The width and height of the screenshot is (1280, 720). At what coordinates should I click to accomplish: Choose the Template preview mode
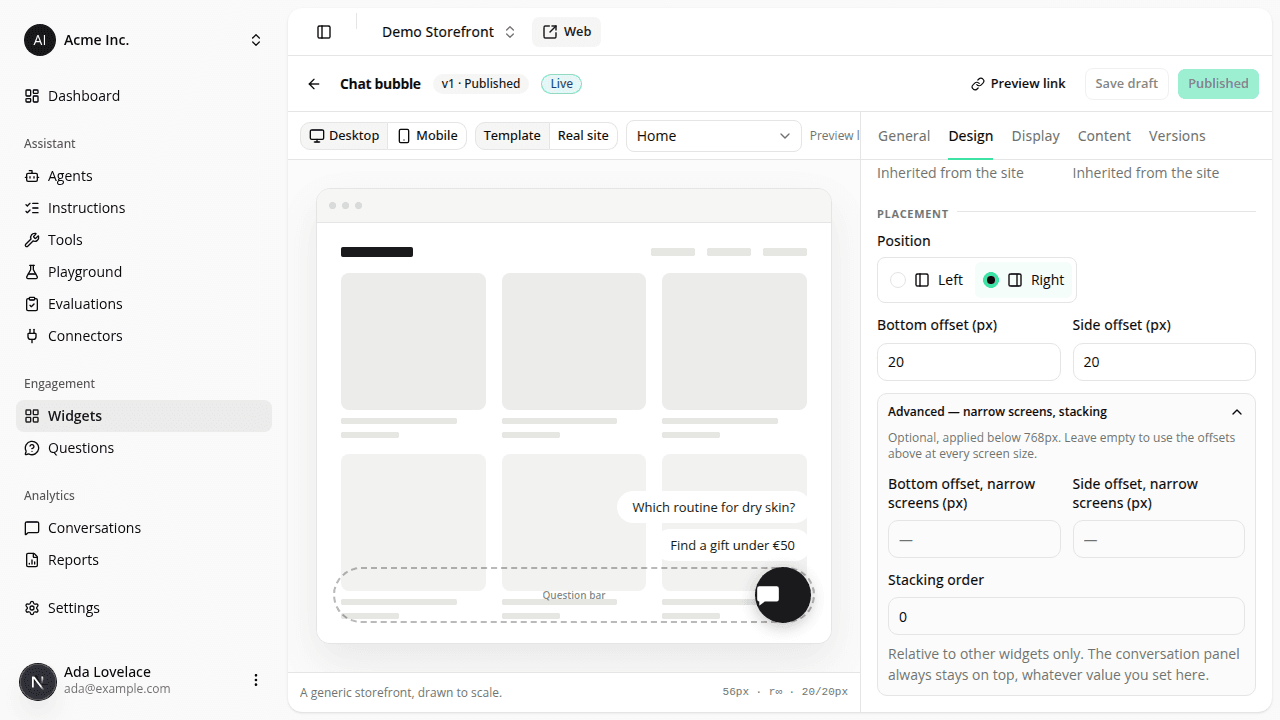[512, 136]
